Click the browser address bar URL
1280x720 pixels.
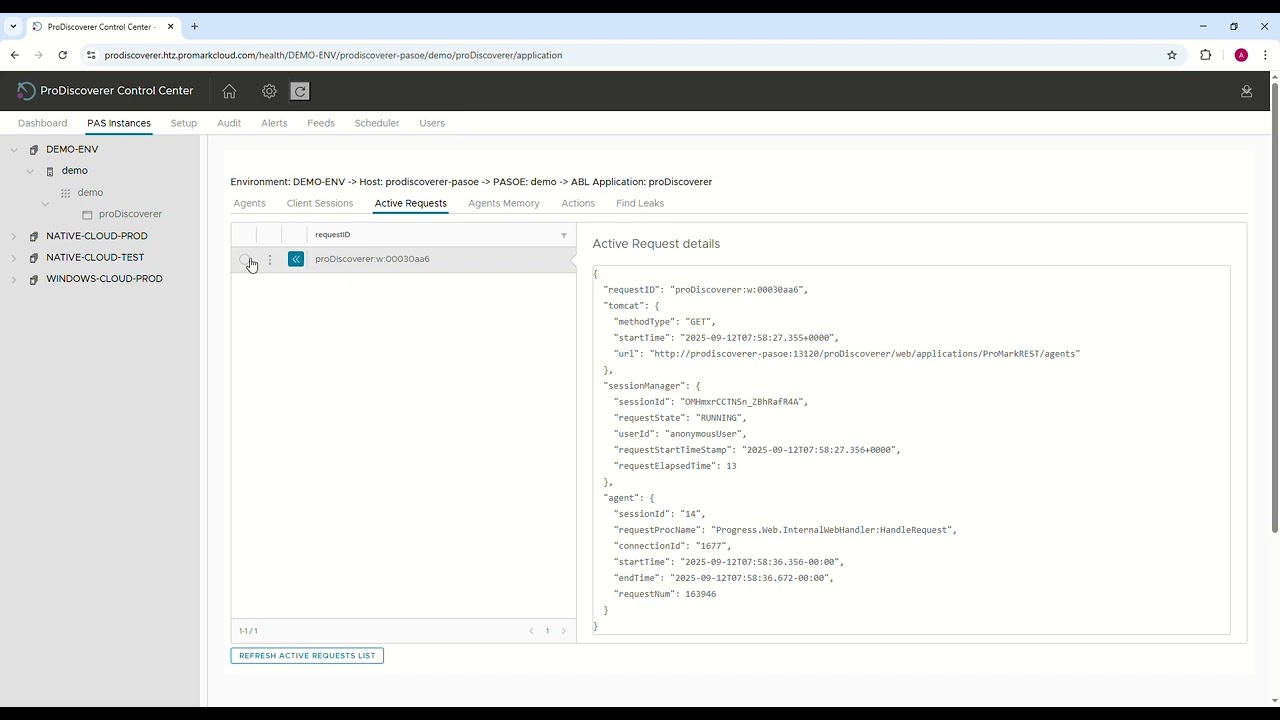(333, 55)
